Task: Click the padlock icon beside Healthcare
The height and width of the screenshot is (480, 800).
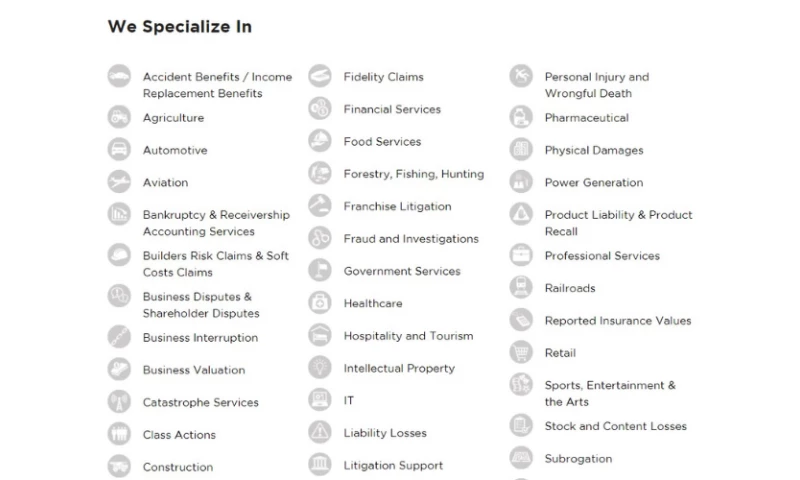Action: 320,303
